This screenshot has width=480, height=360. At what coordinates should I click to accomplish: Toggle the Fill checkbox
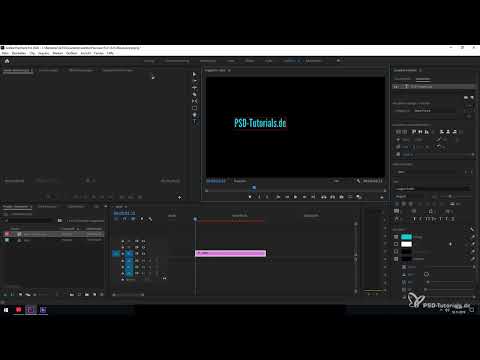(x=396, y=237)
